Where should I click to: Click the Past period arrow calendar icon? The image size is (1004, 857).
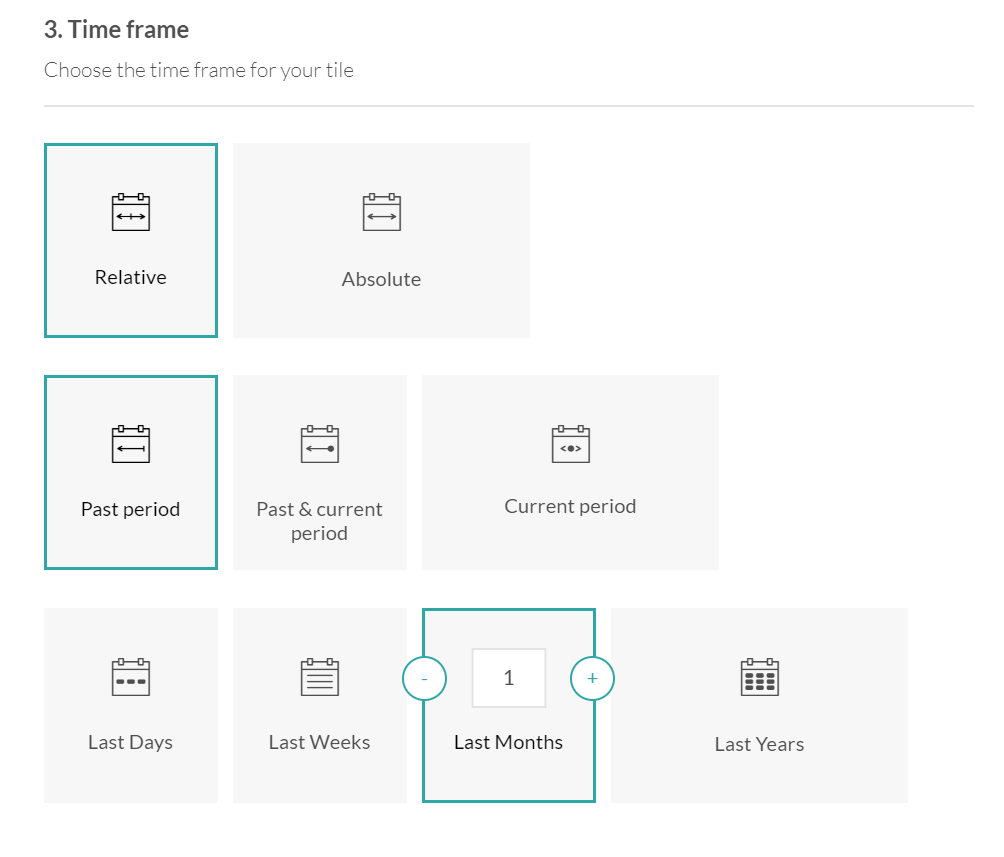[x=130, y=445]
